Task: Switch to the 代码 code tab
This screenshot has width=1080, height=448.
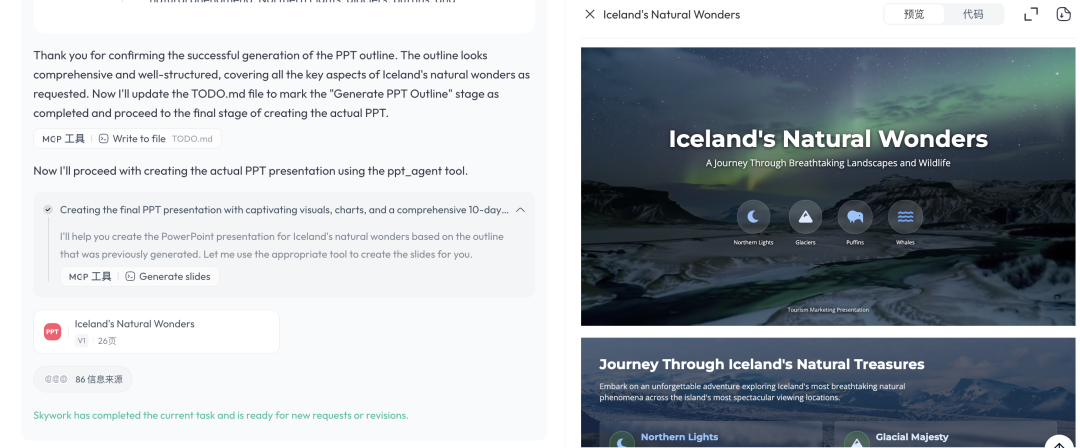Action: [x=973, y=14]
